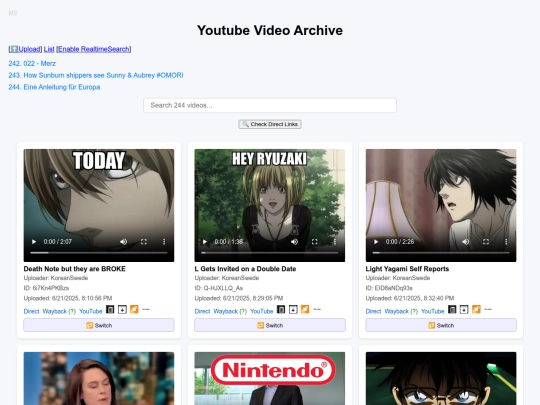Open more options on 'Light Yagami Self Reports' player
Viewport: 540px width, 405px height.
tap(506, 242)
